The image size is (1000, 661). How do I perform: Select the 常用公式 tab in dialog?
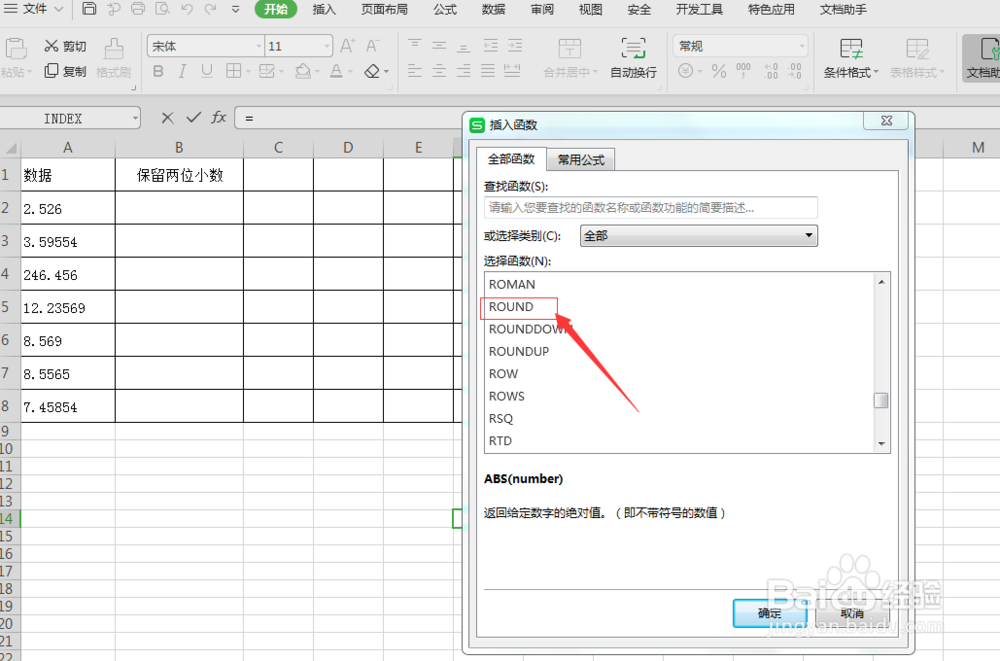(x=581, y=160)
